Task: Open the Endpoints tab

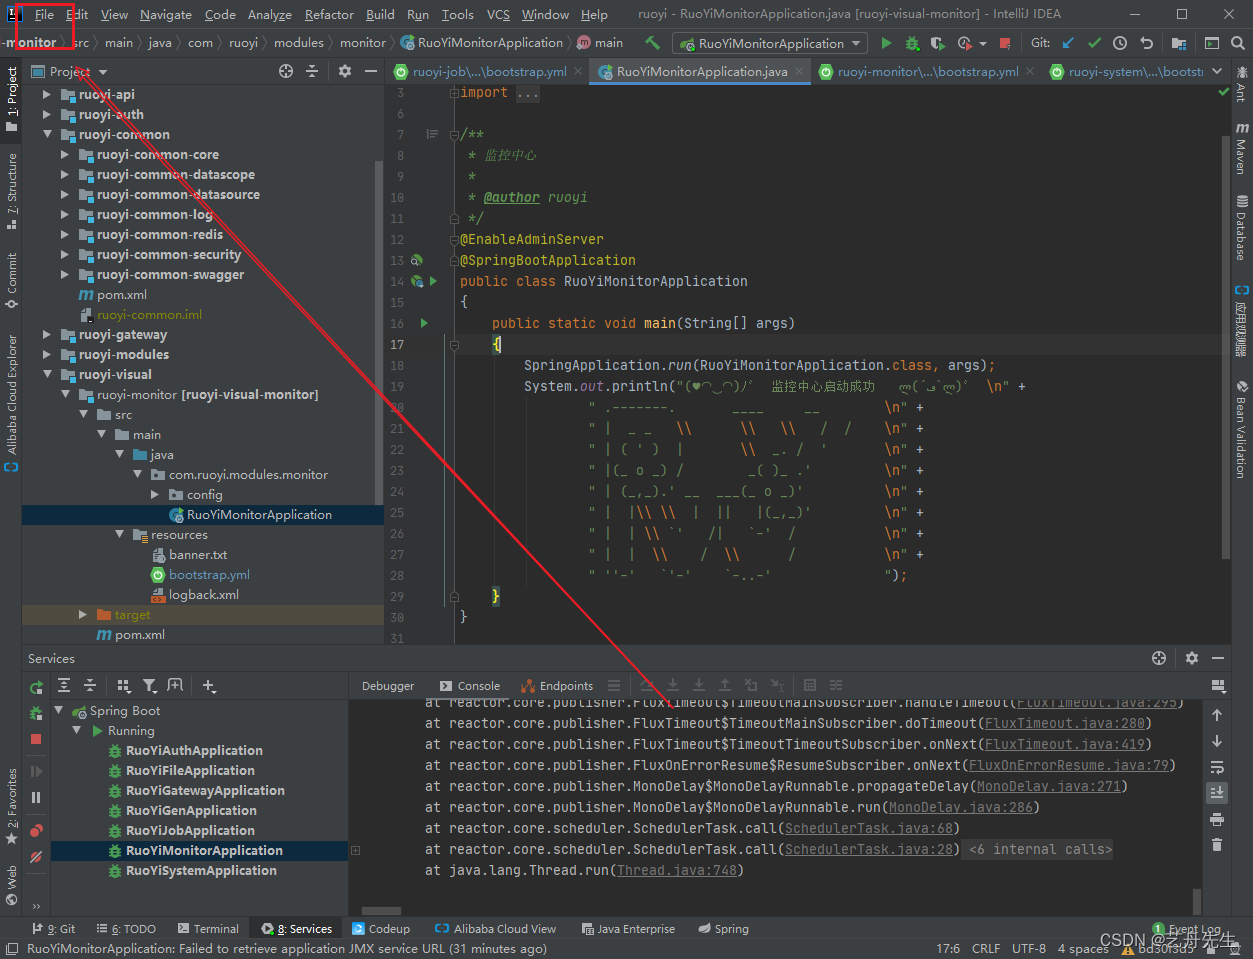Action: (x=558, y=686)
